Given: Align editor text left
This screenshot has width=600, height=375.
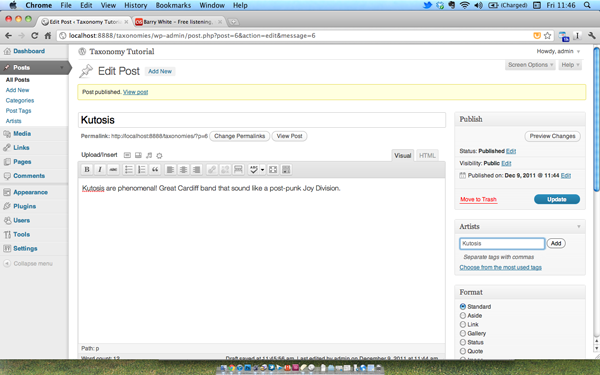Looking at the screenshot, I should coord(170,170).
